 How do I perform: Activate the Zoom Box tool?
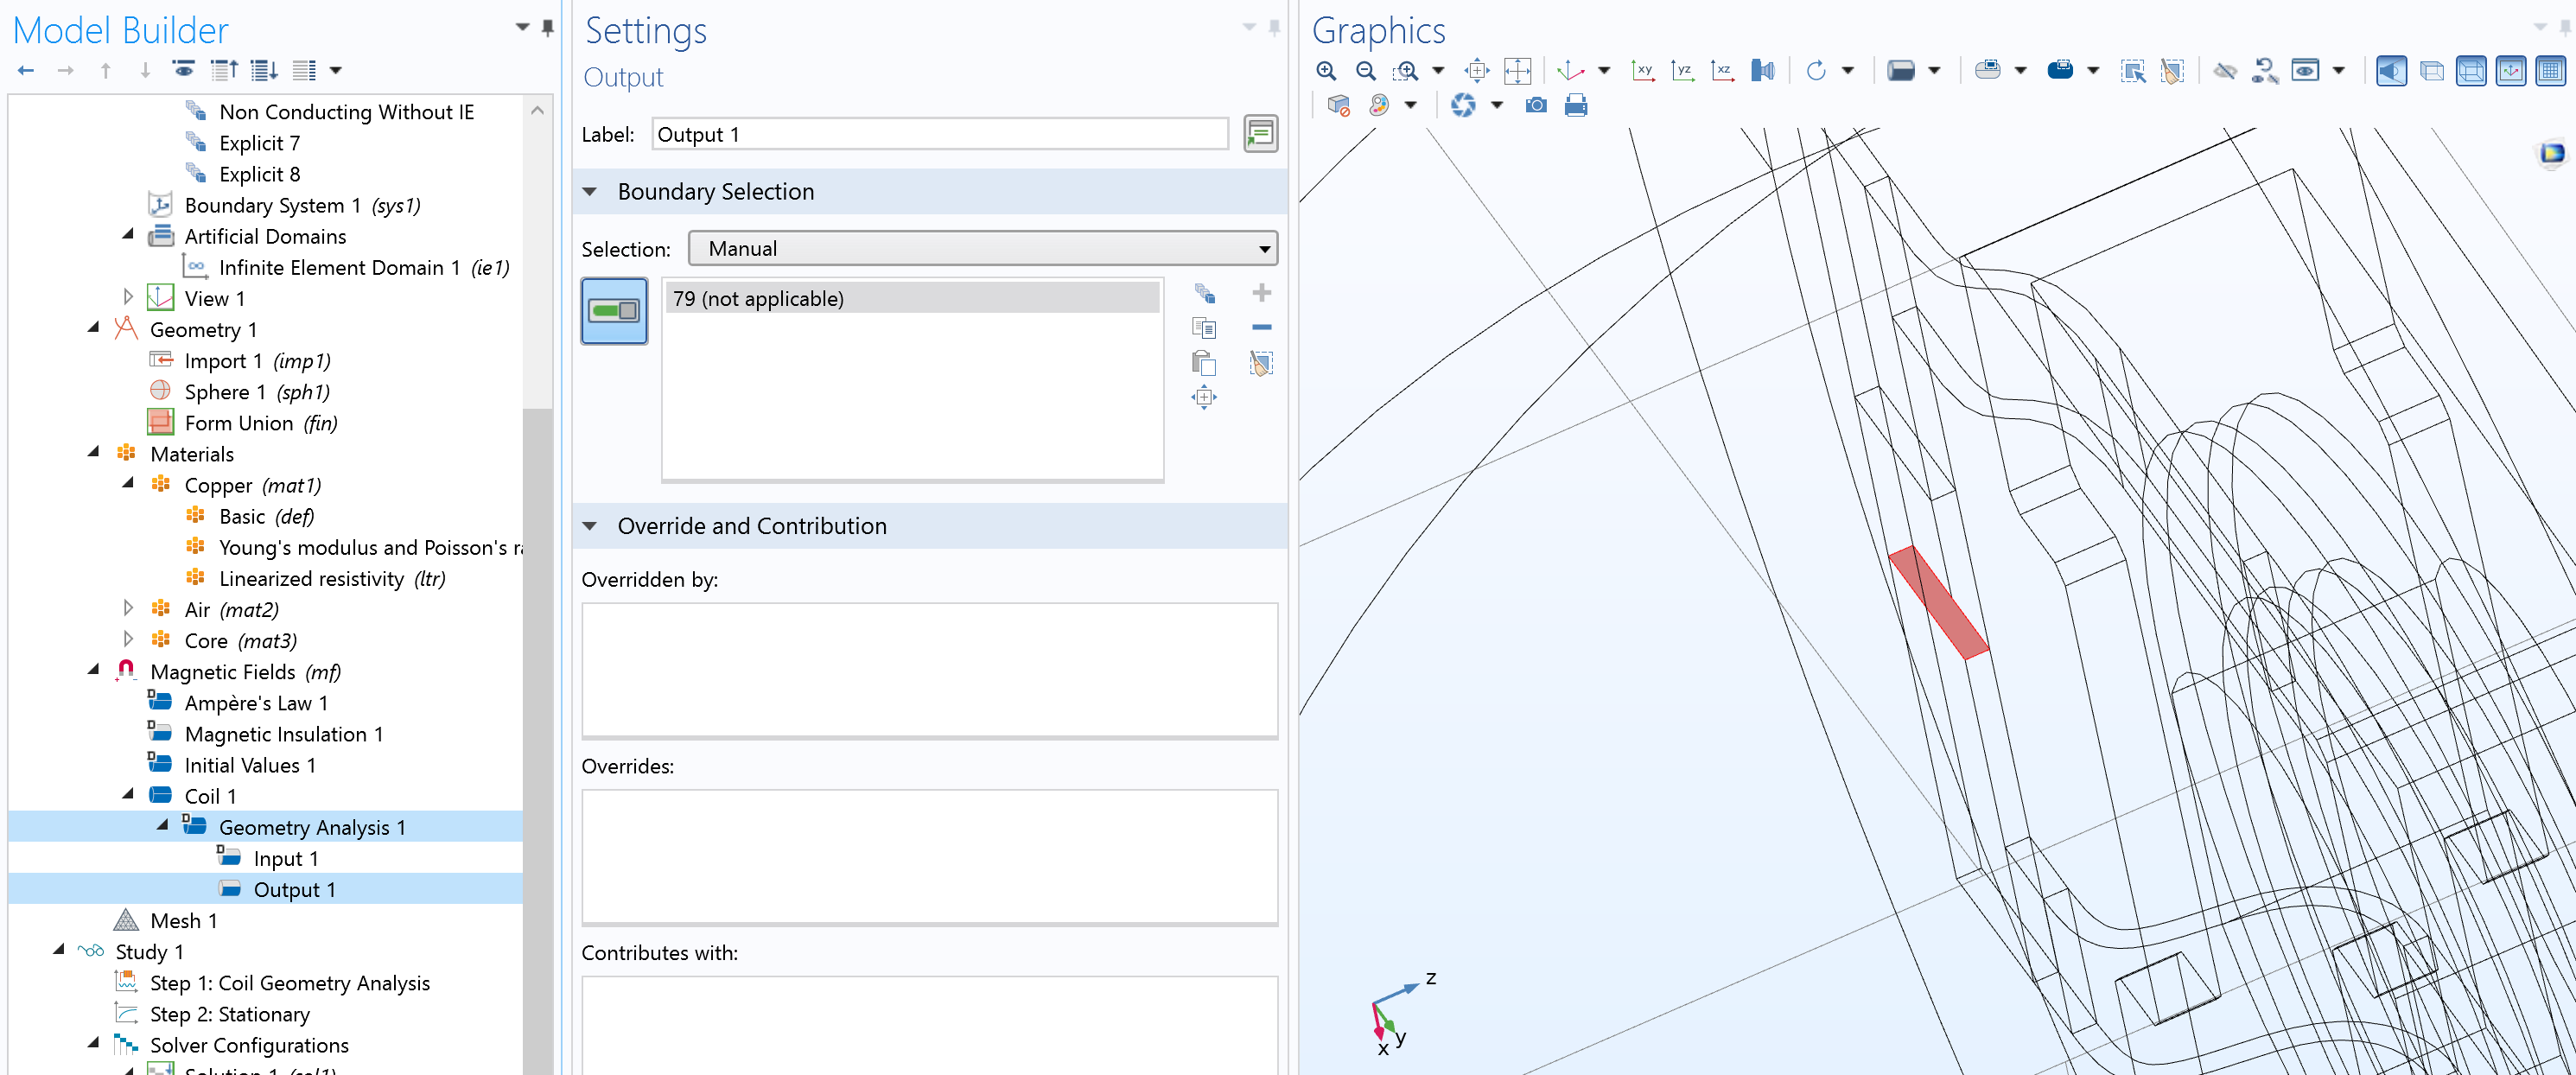click(x=1406, y=70)
